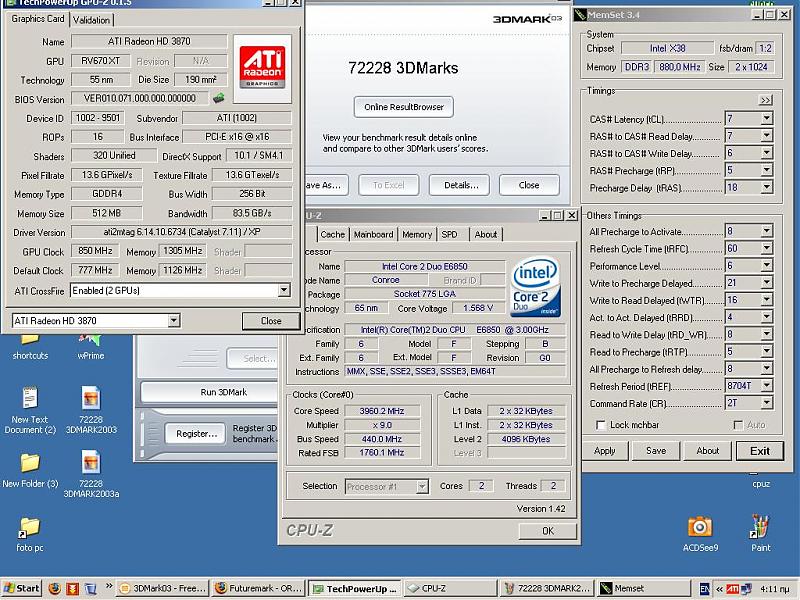Screen dimensions: 800x600
Task: Click the taskbar clock showing 4:11
Action: tap(774, 589)
